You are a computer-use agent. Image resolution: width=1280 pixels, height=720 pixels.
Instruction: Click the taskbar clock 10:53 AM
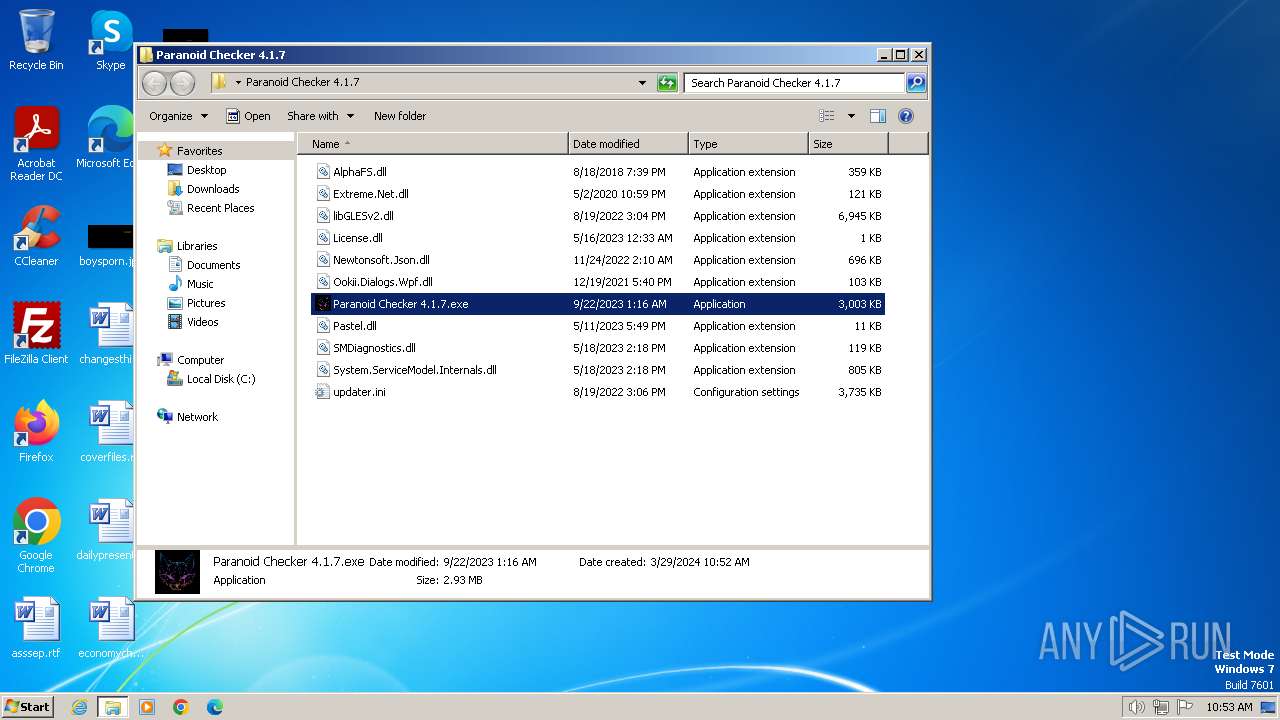coord(1229,707)
